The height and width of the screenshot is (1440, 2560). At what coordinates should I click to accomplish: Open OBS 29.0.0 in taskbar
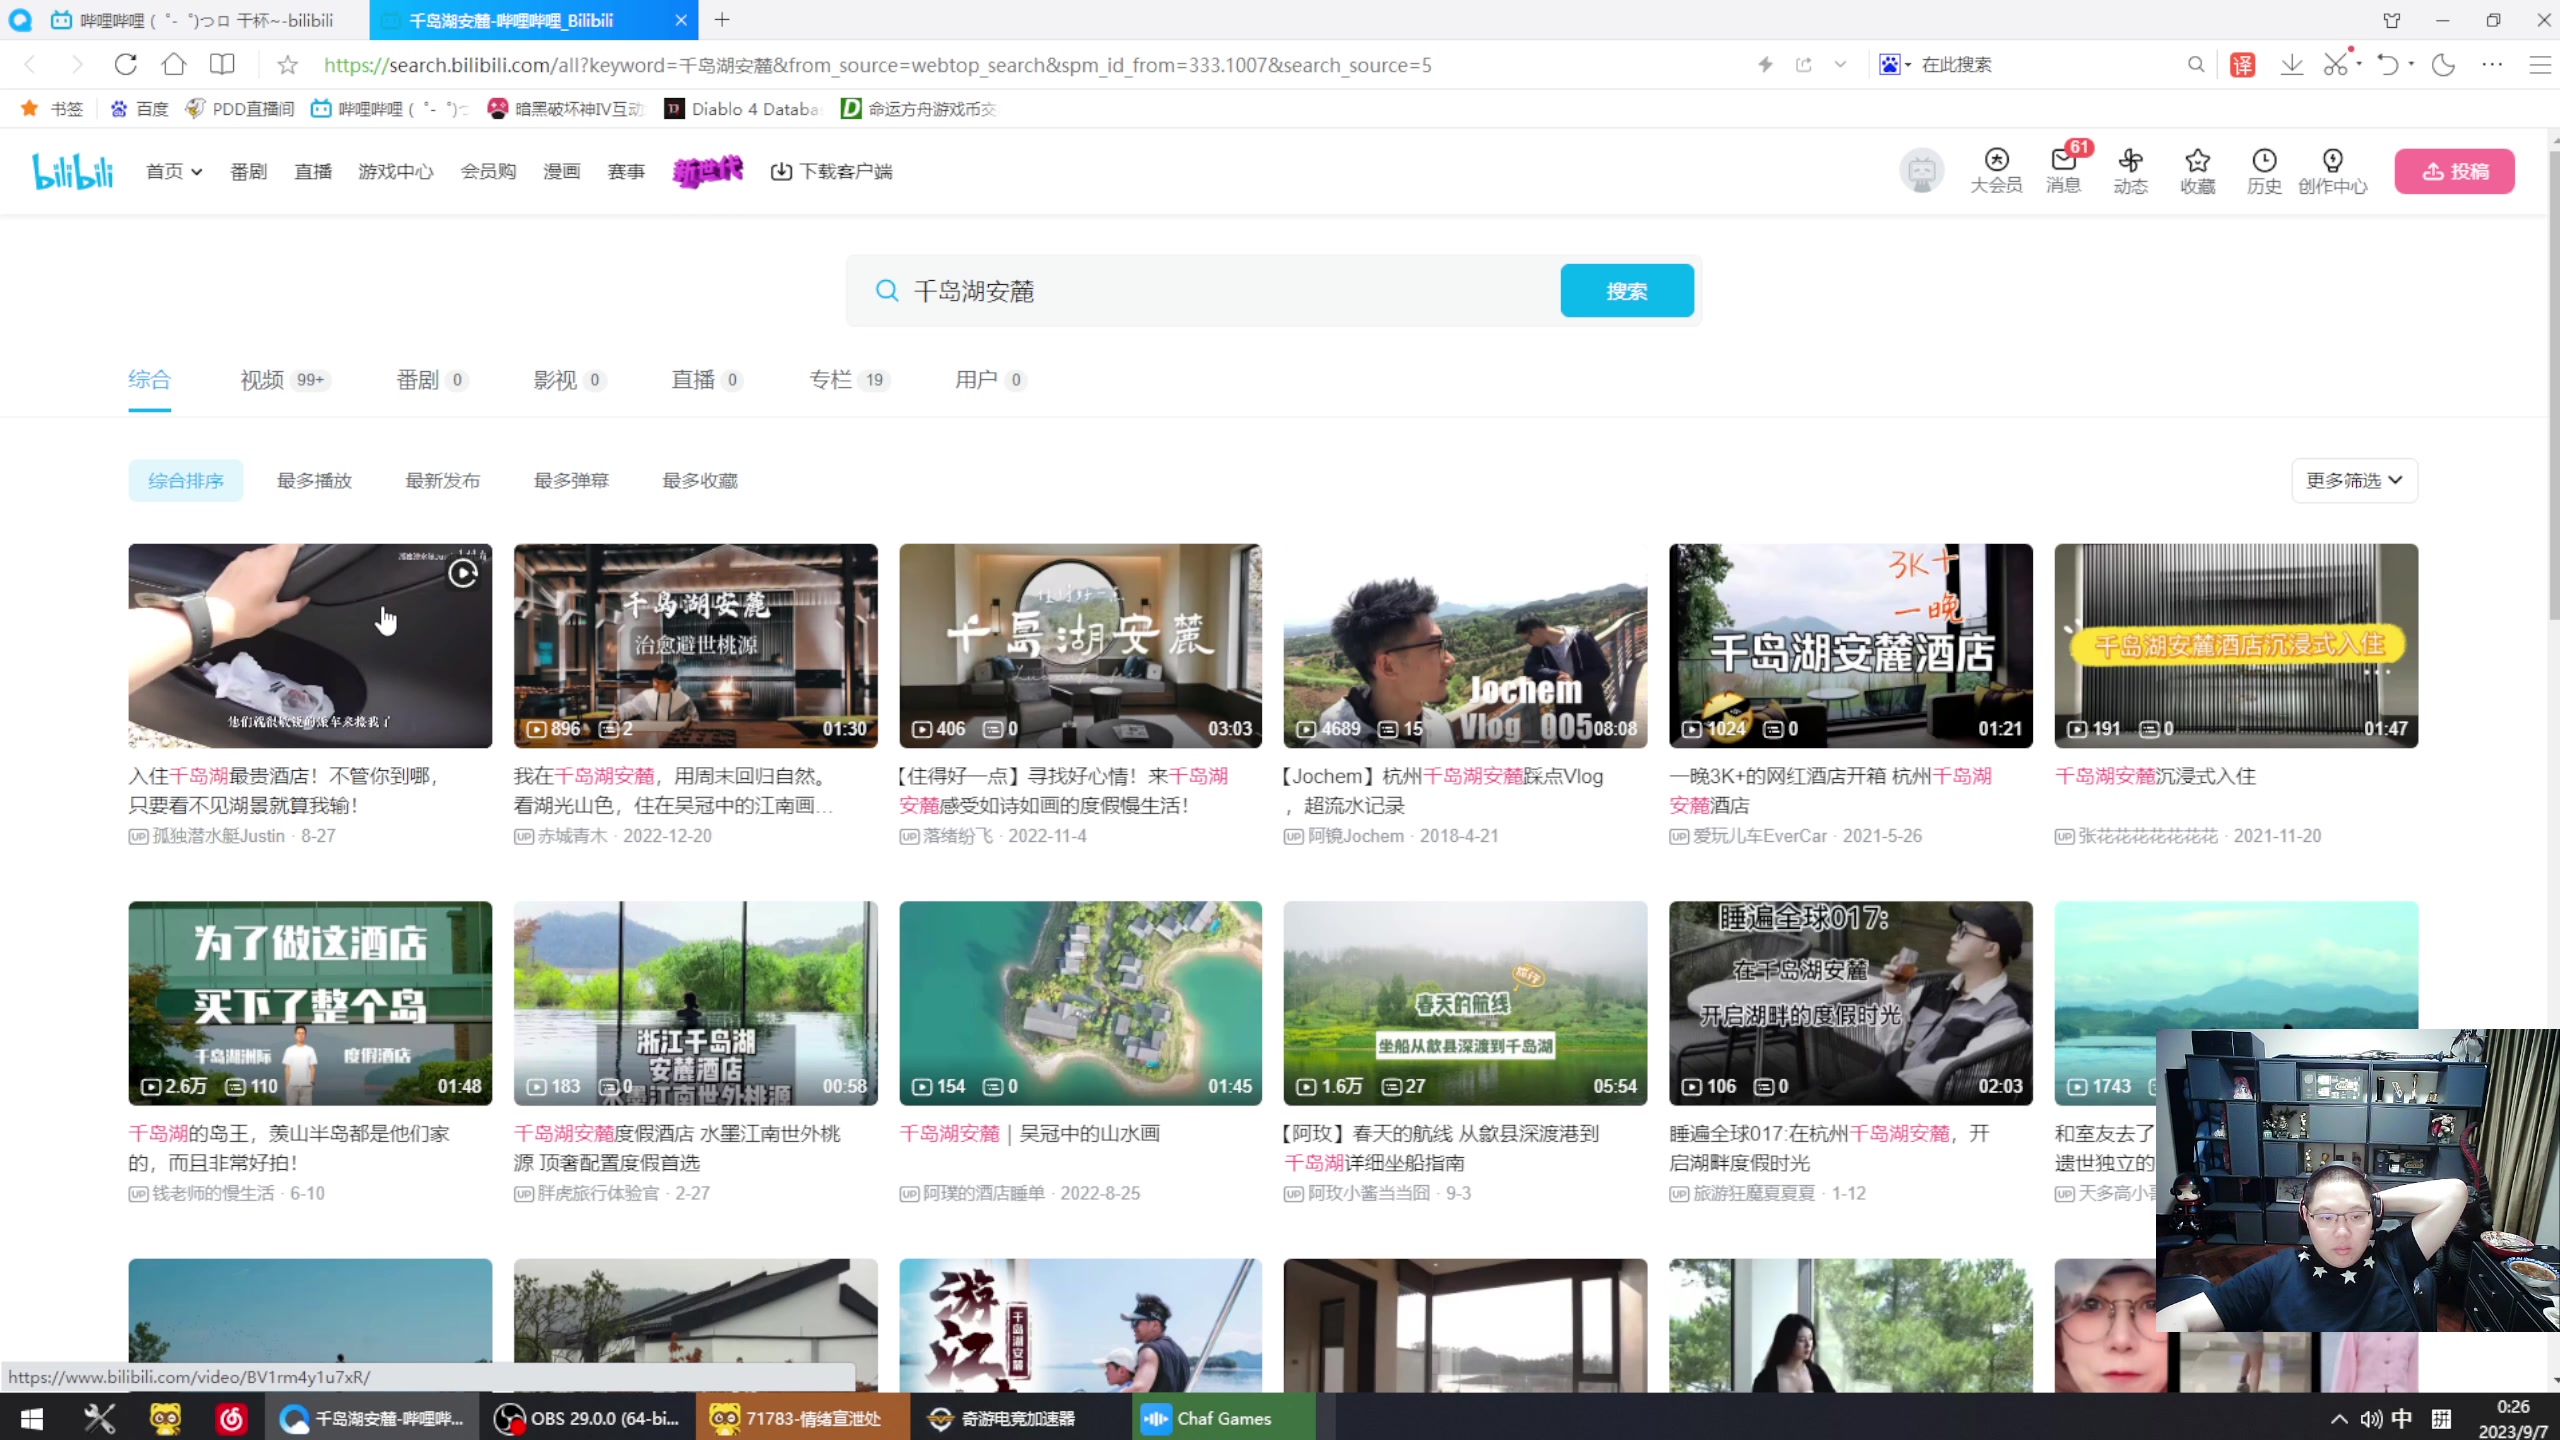[x=588, y=1418]
